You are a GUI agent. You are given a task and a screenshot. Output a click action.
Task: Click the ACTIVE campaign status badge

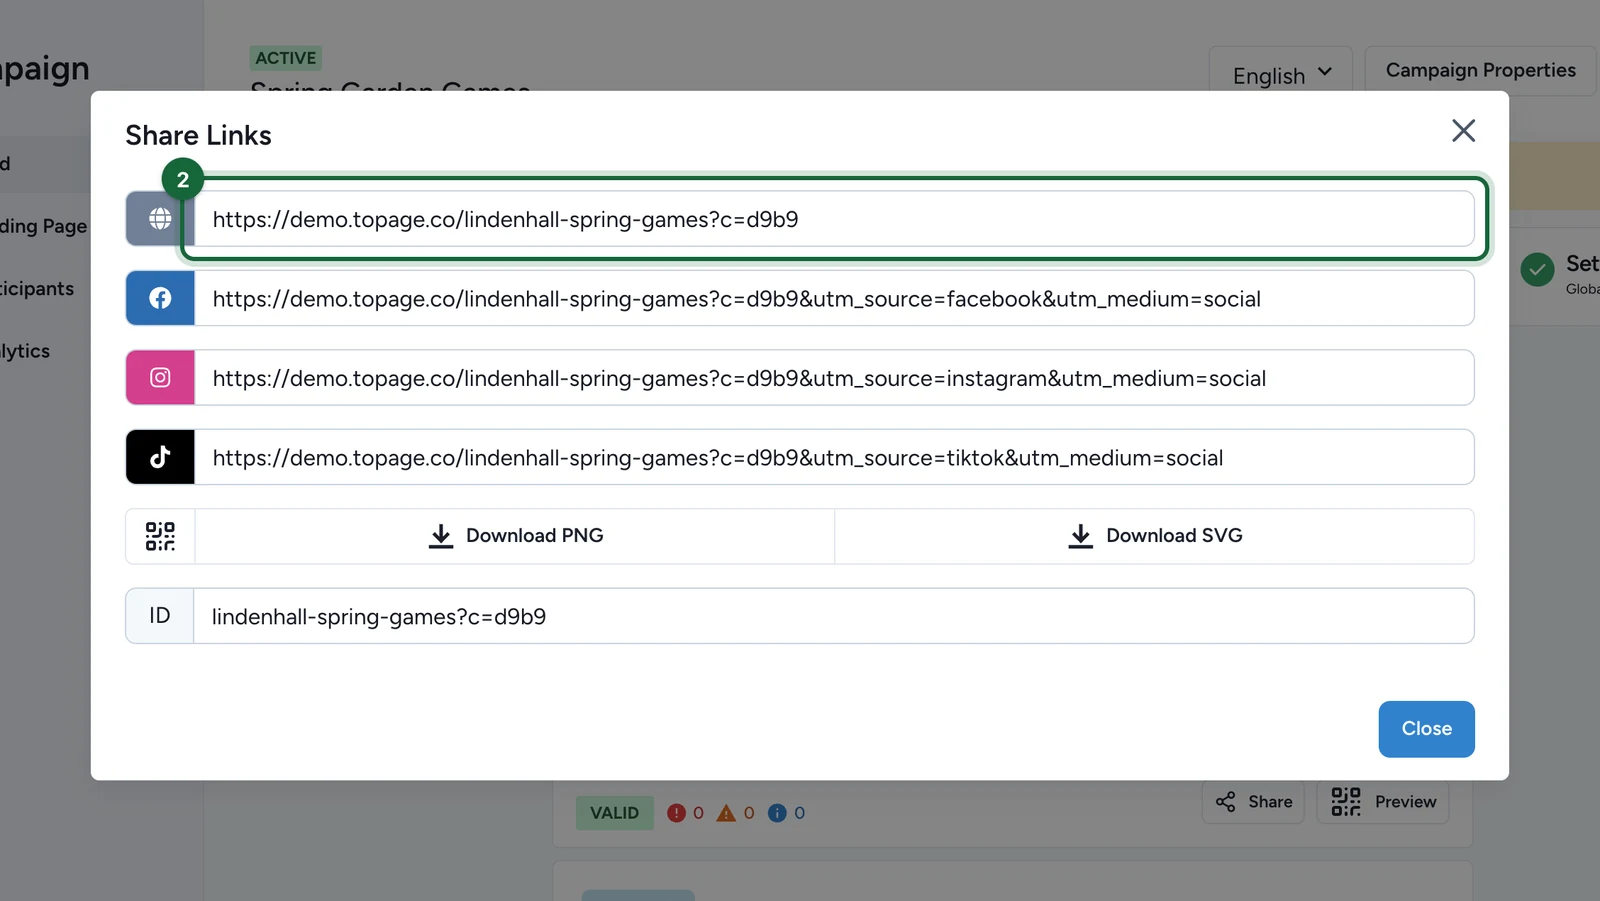point(286,58)
